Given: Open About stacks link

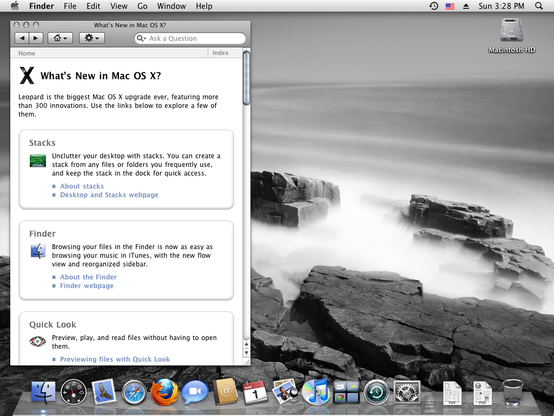Looking at the screenshot, I should tap(82, 186).
